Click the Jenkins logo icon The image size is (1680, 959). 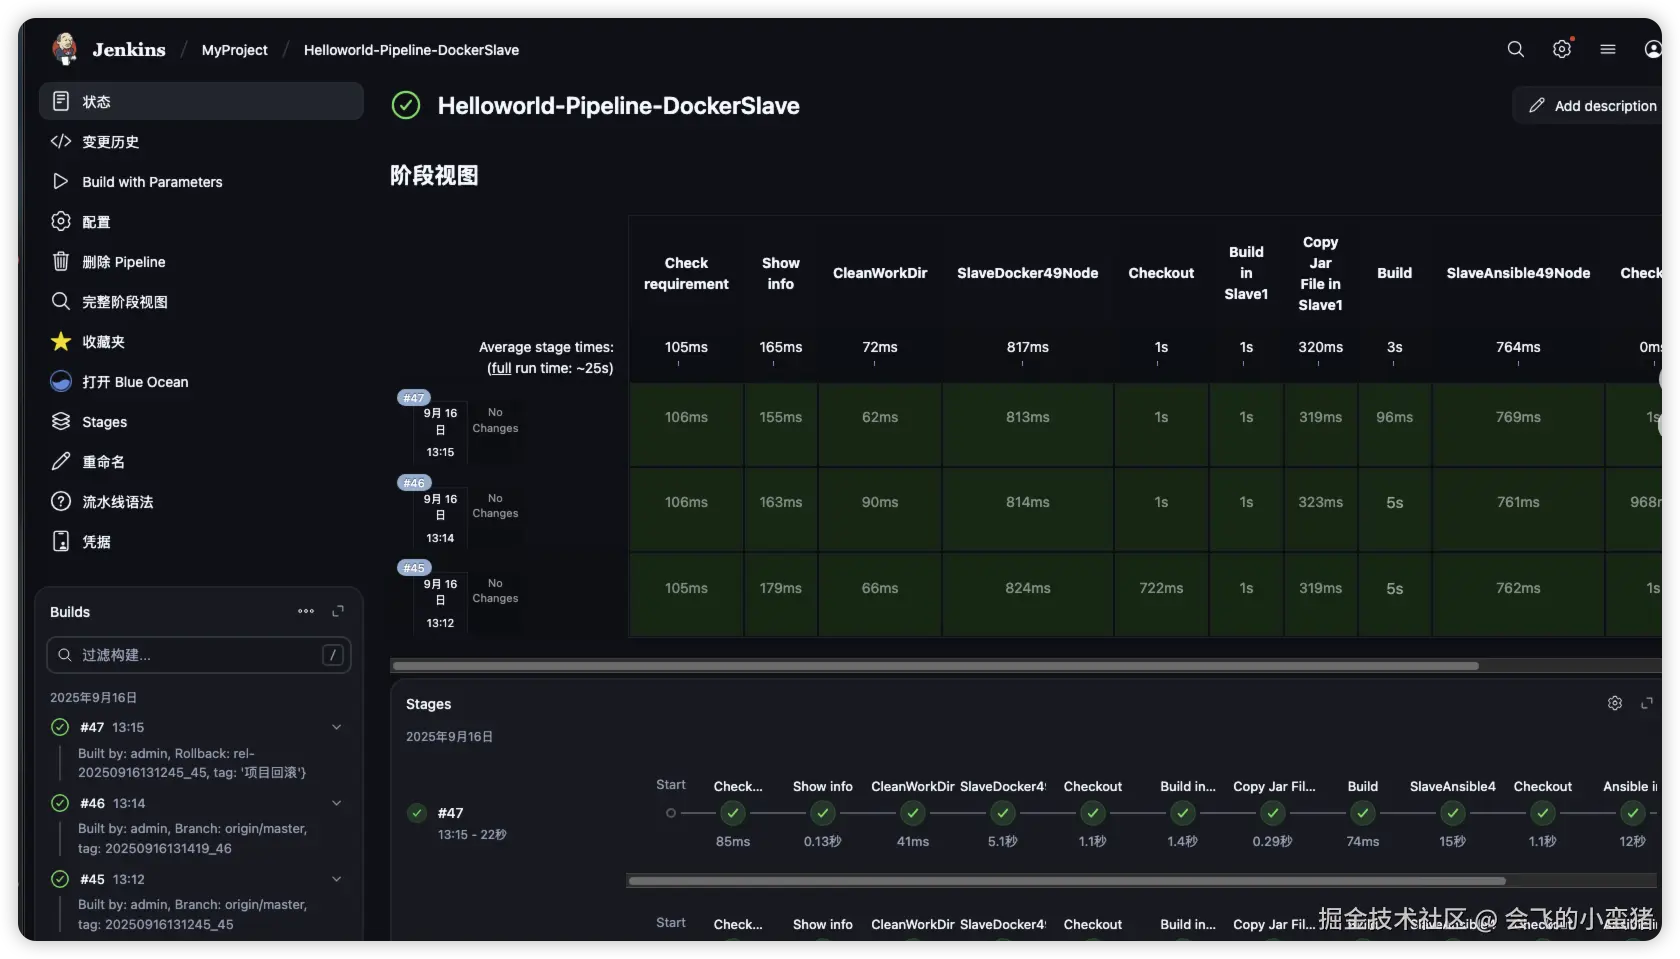pyautogui.click(x=65, y=48)
